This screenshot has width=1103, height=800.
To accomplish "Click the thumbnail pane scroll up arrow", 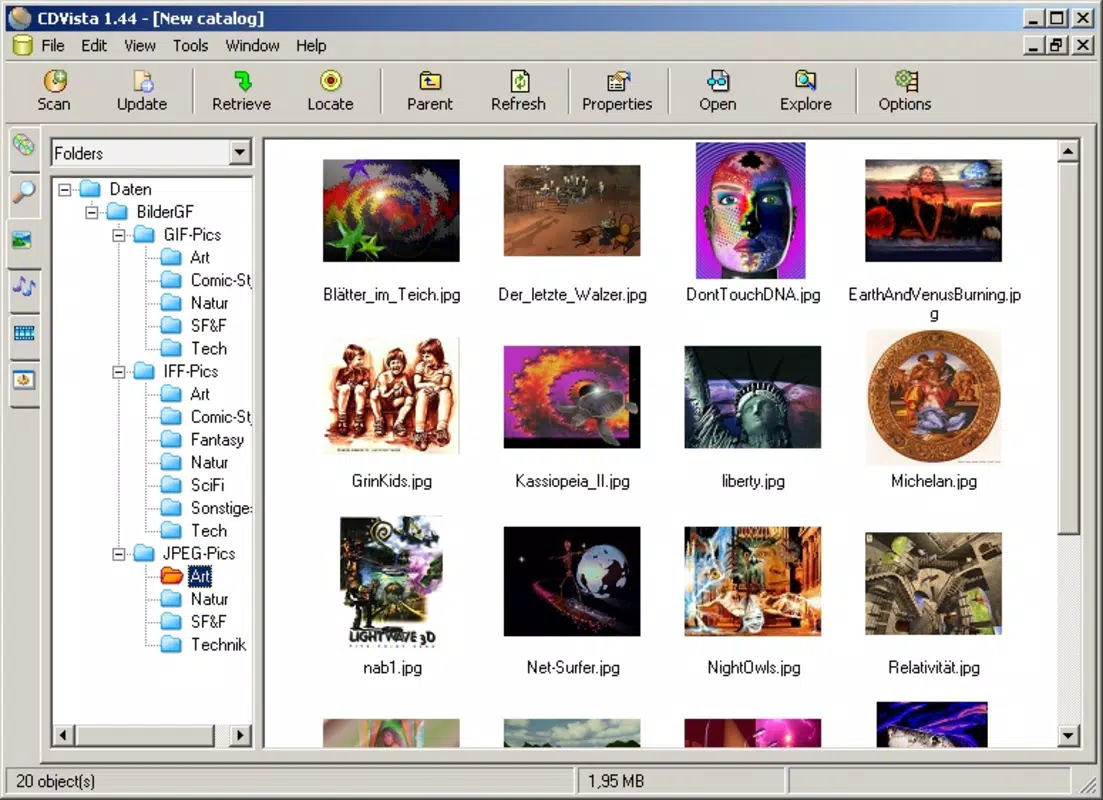I will (x=1068, y=151).
